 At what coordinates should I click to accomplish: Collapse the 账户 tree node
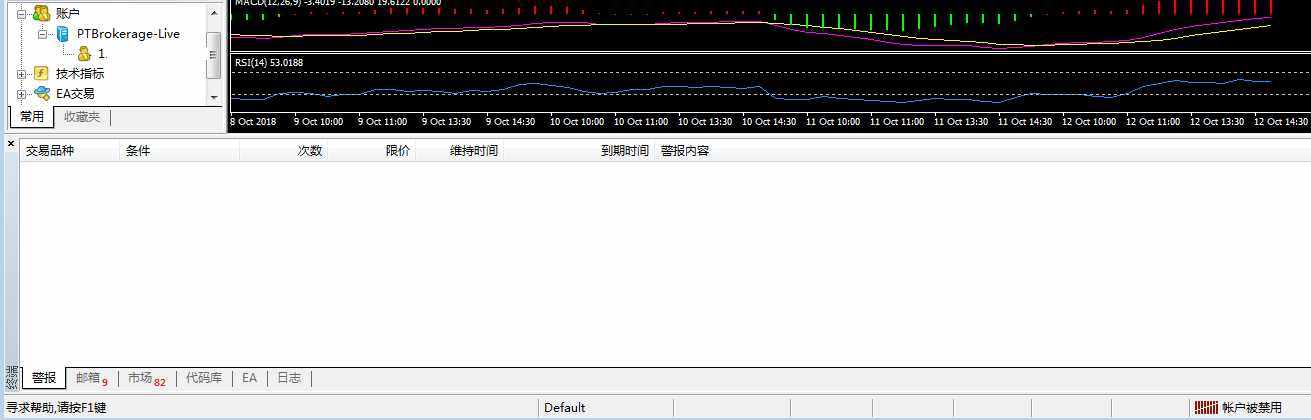pyautogui.click(x=22, y=13)
